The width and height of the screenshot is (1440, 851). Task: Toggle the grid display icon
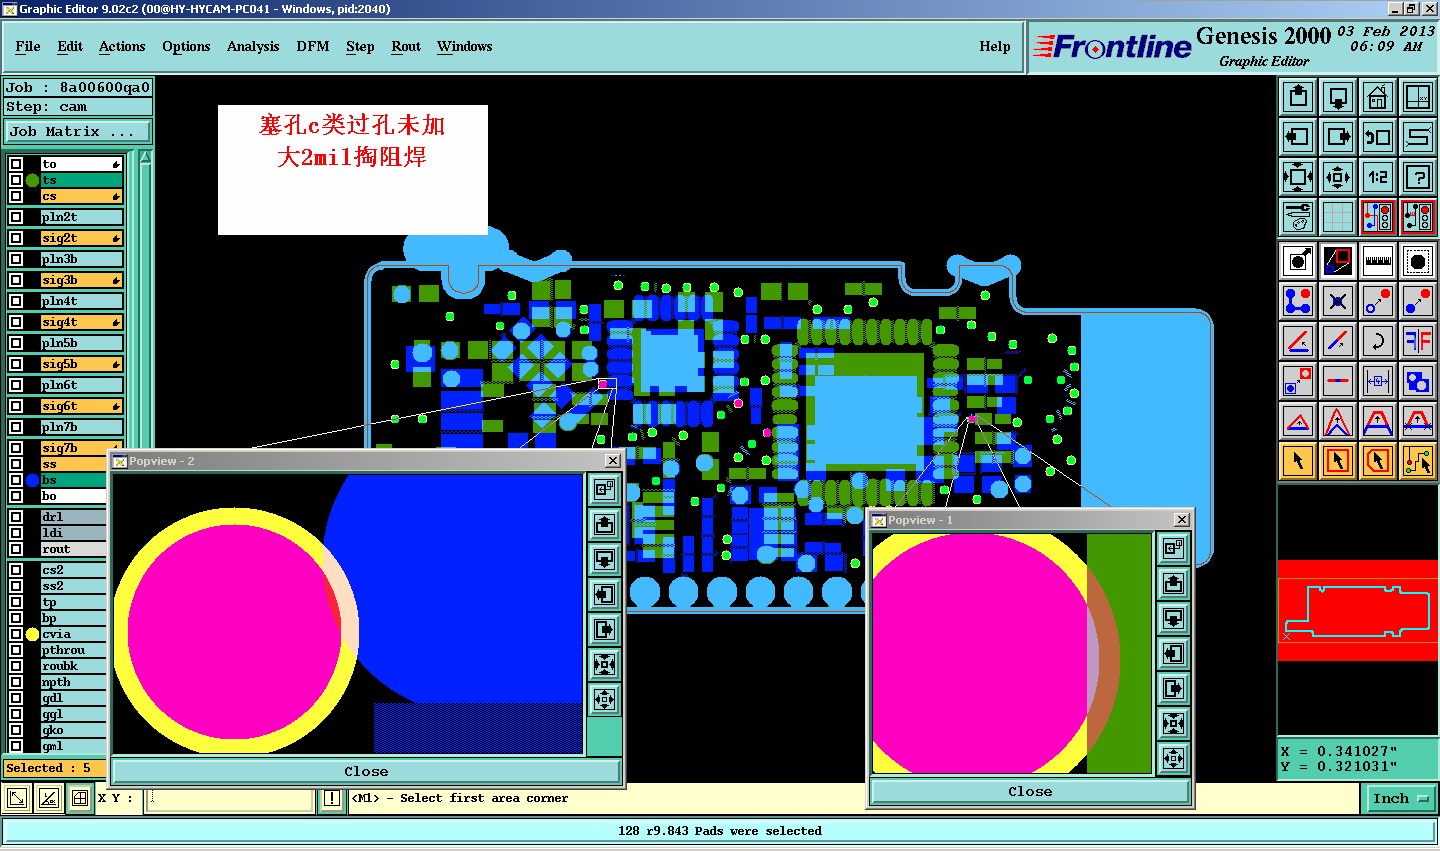pyautogui.click(x=1338, y=216)
